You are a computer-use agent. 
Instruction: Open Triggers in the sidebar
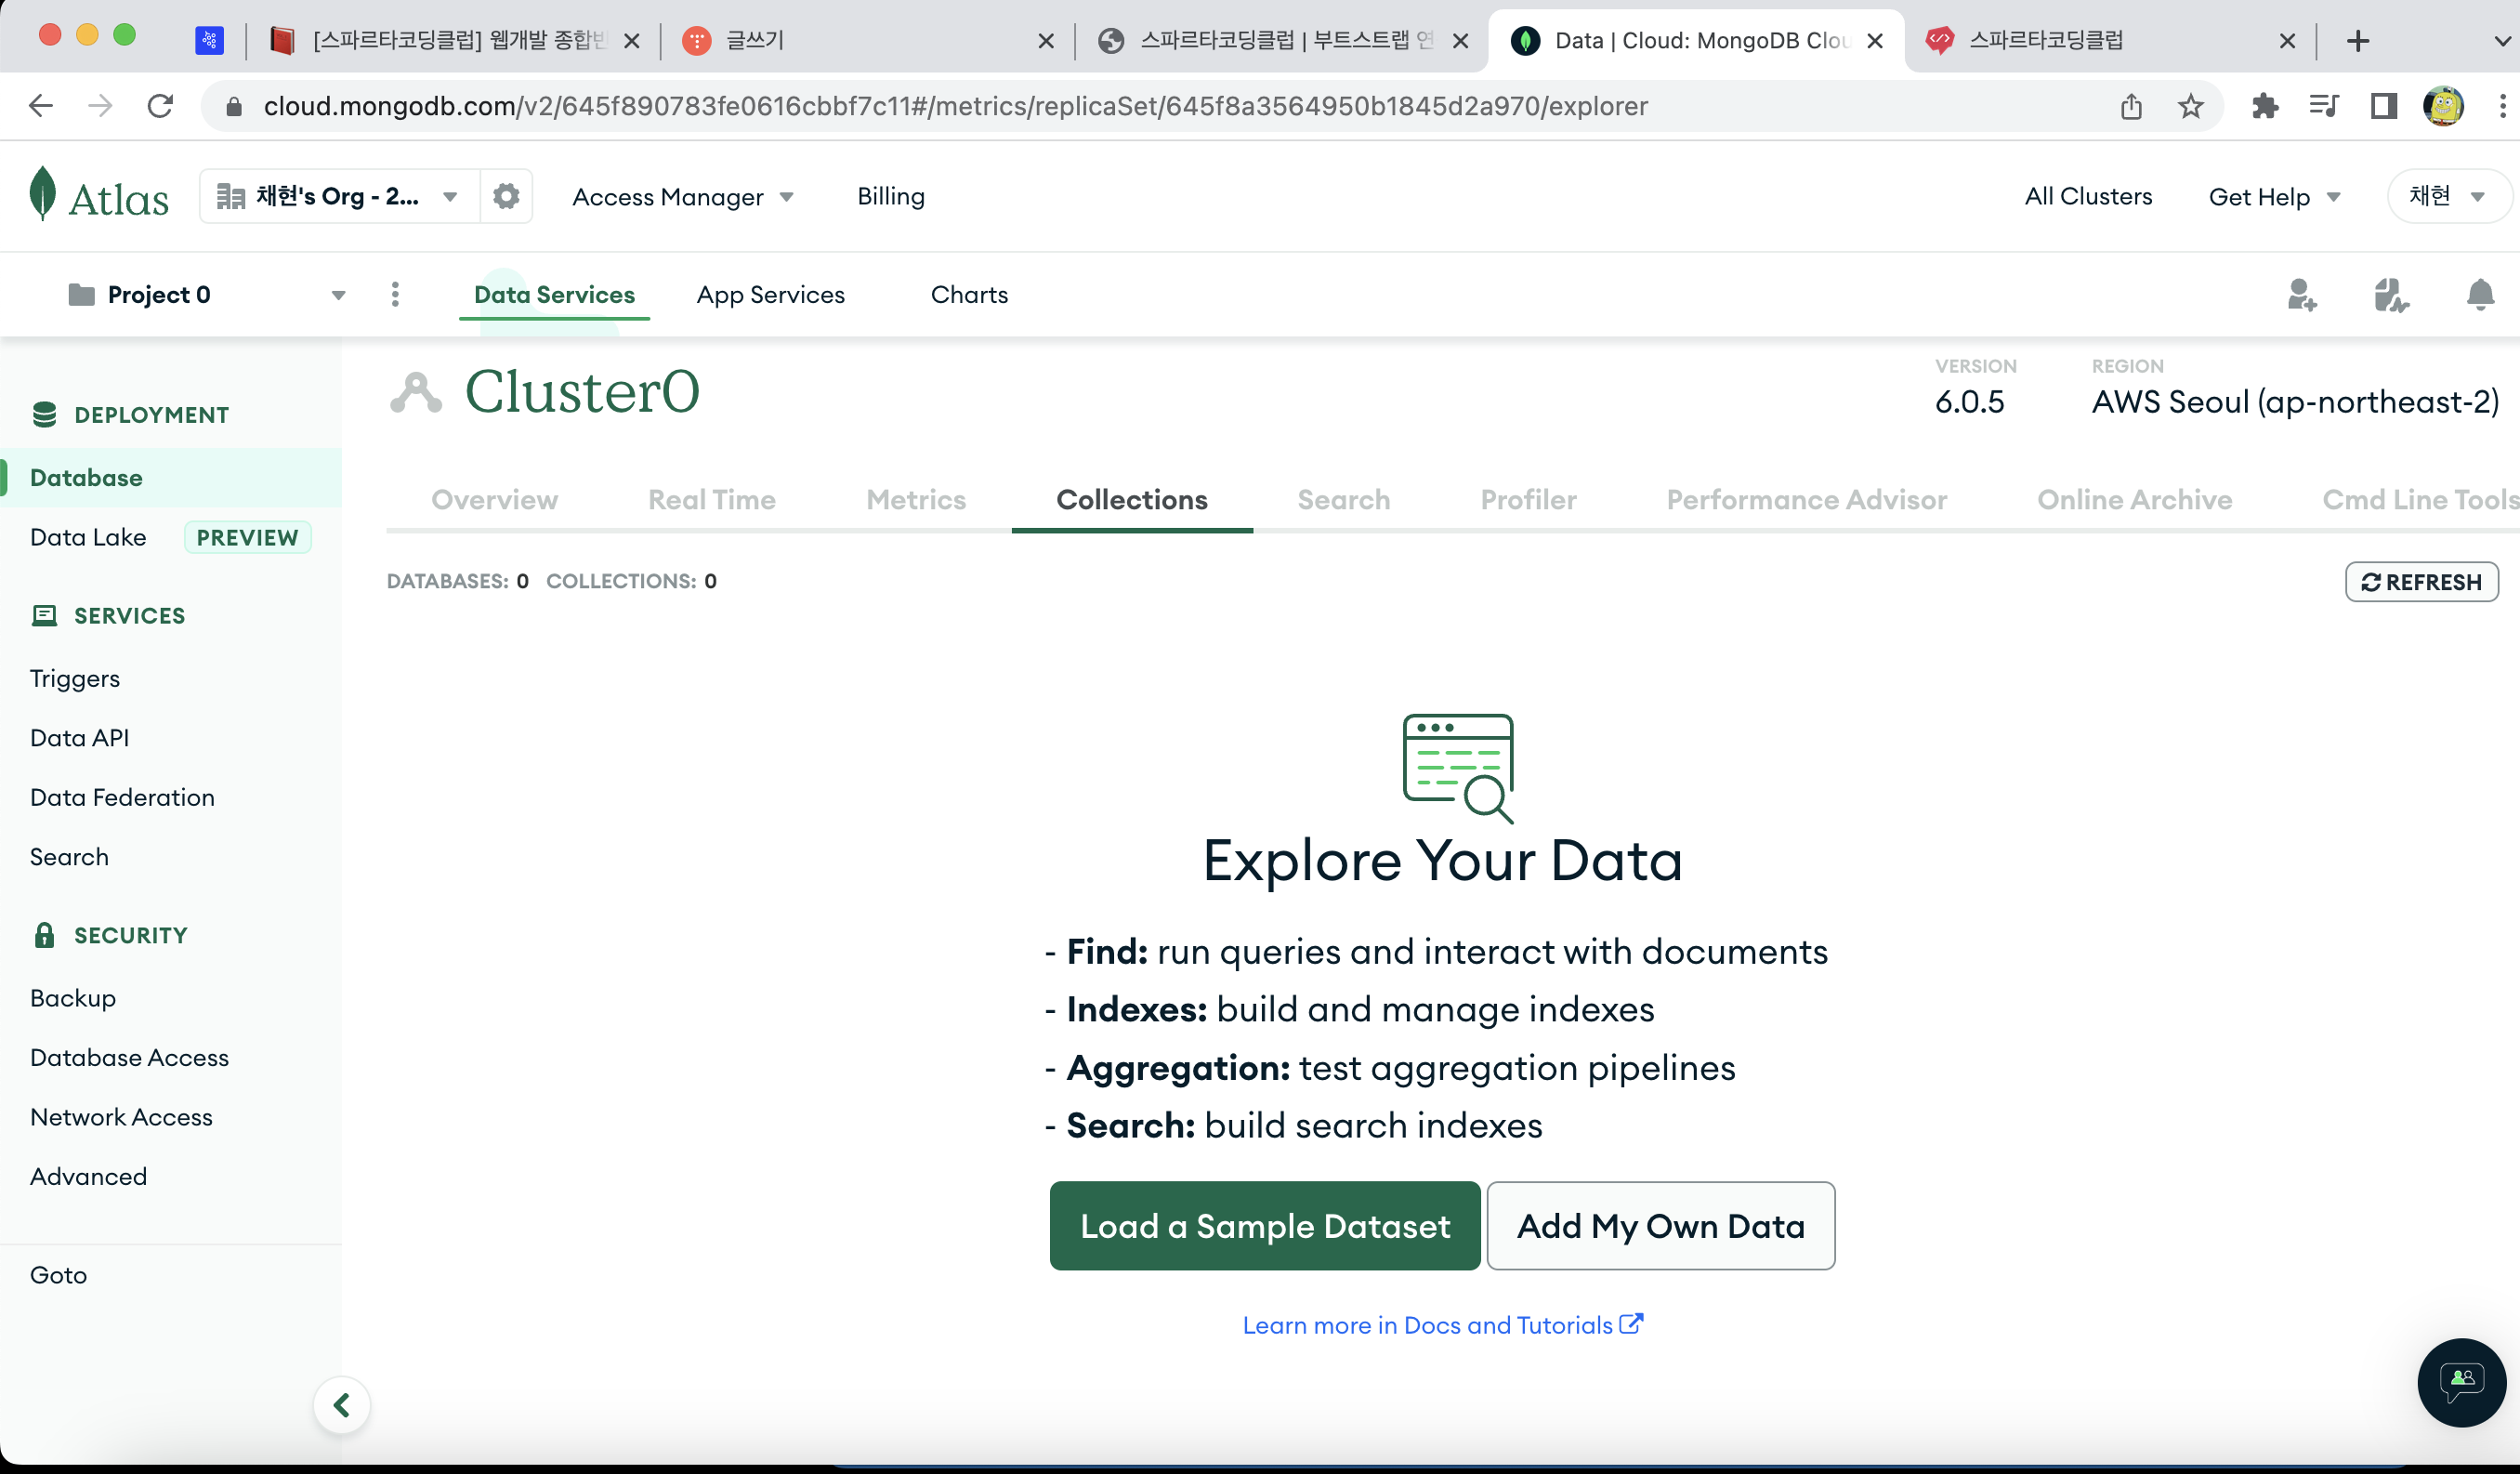point(75,679)
